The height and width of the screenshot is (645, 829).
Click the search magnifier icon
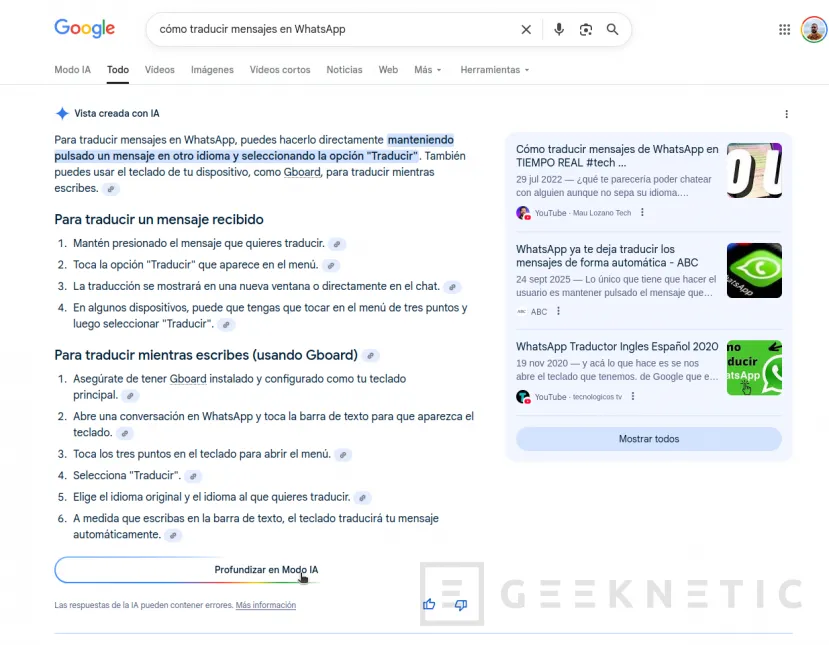coord(613,29)
